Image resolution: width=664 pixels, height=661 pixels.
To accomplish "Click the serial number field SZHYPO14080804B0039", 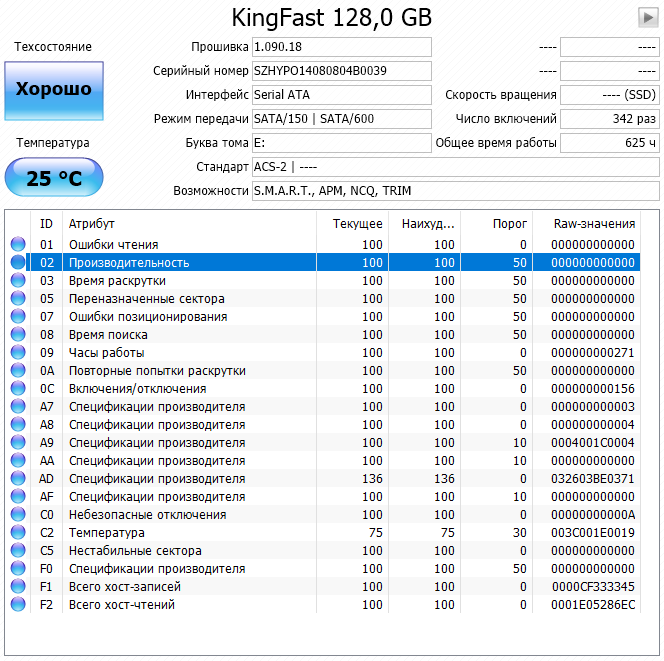I will [x=342, y=71].
